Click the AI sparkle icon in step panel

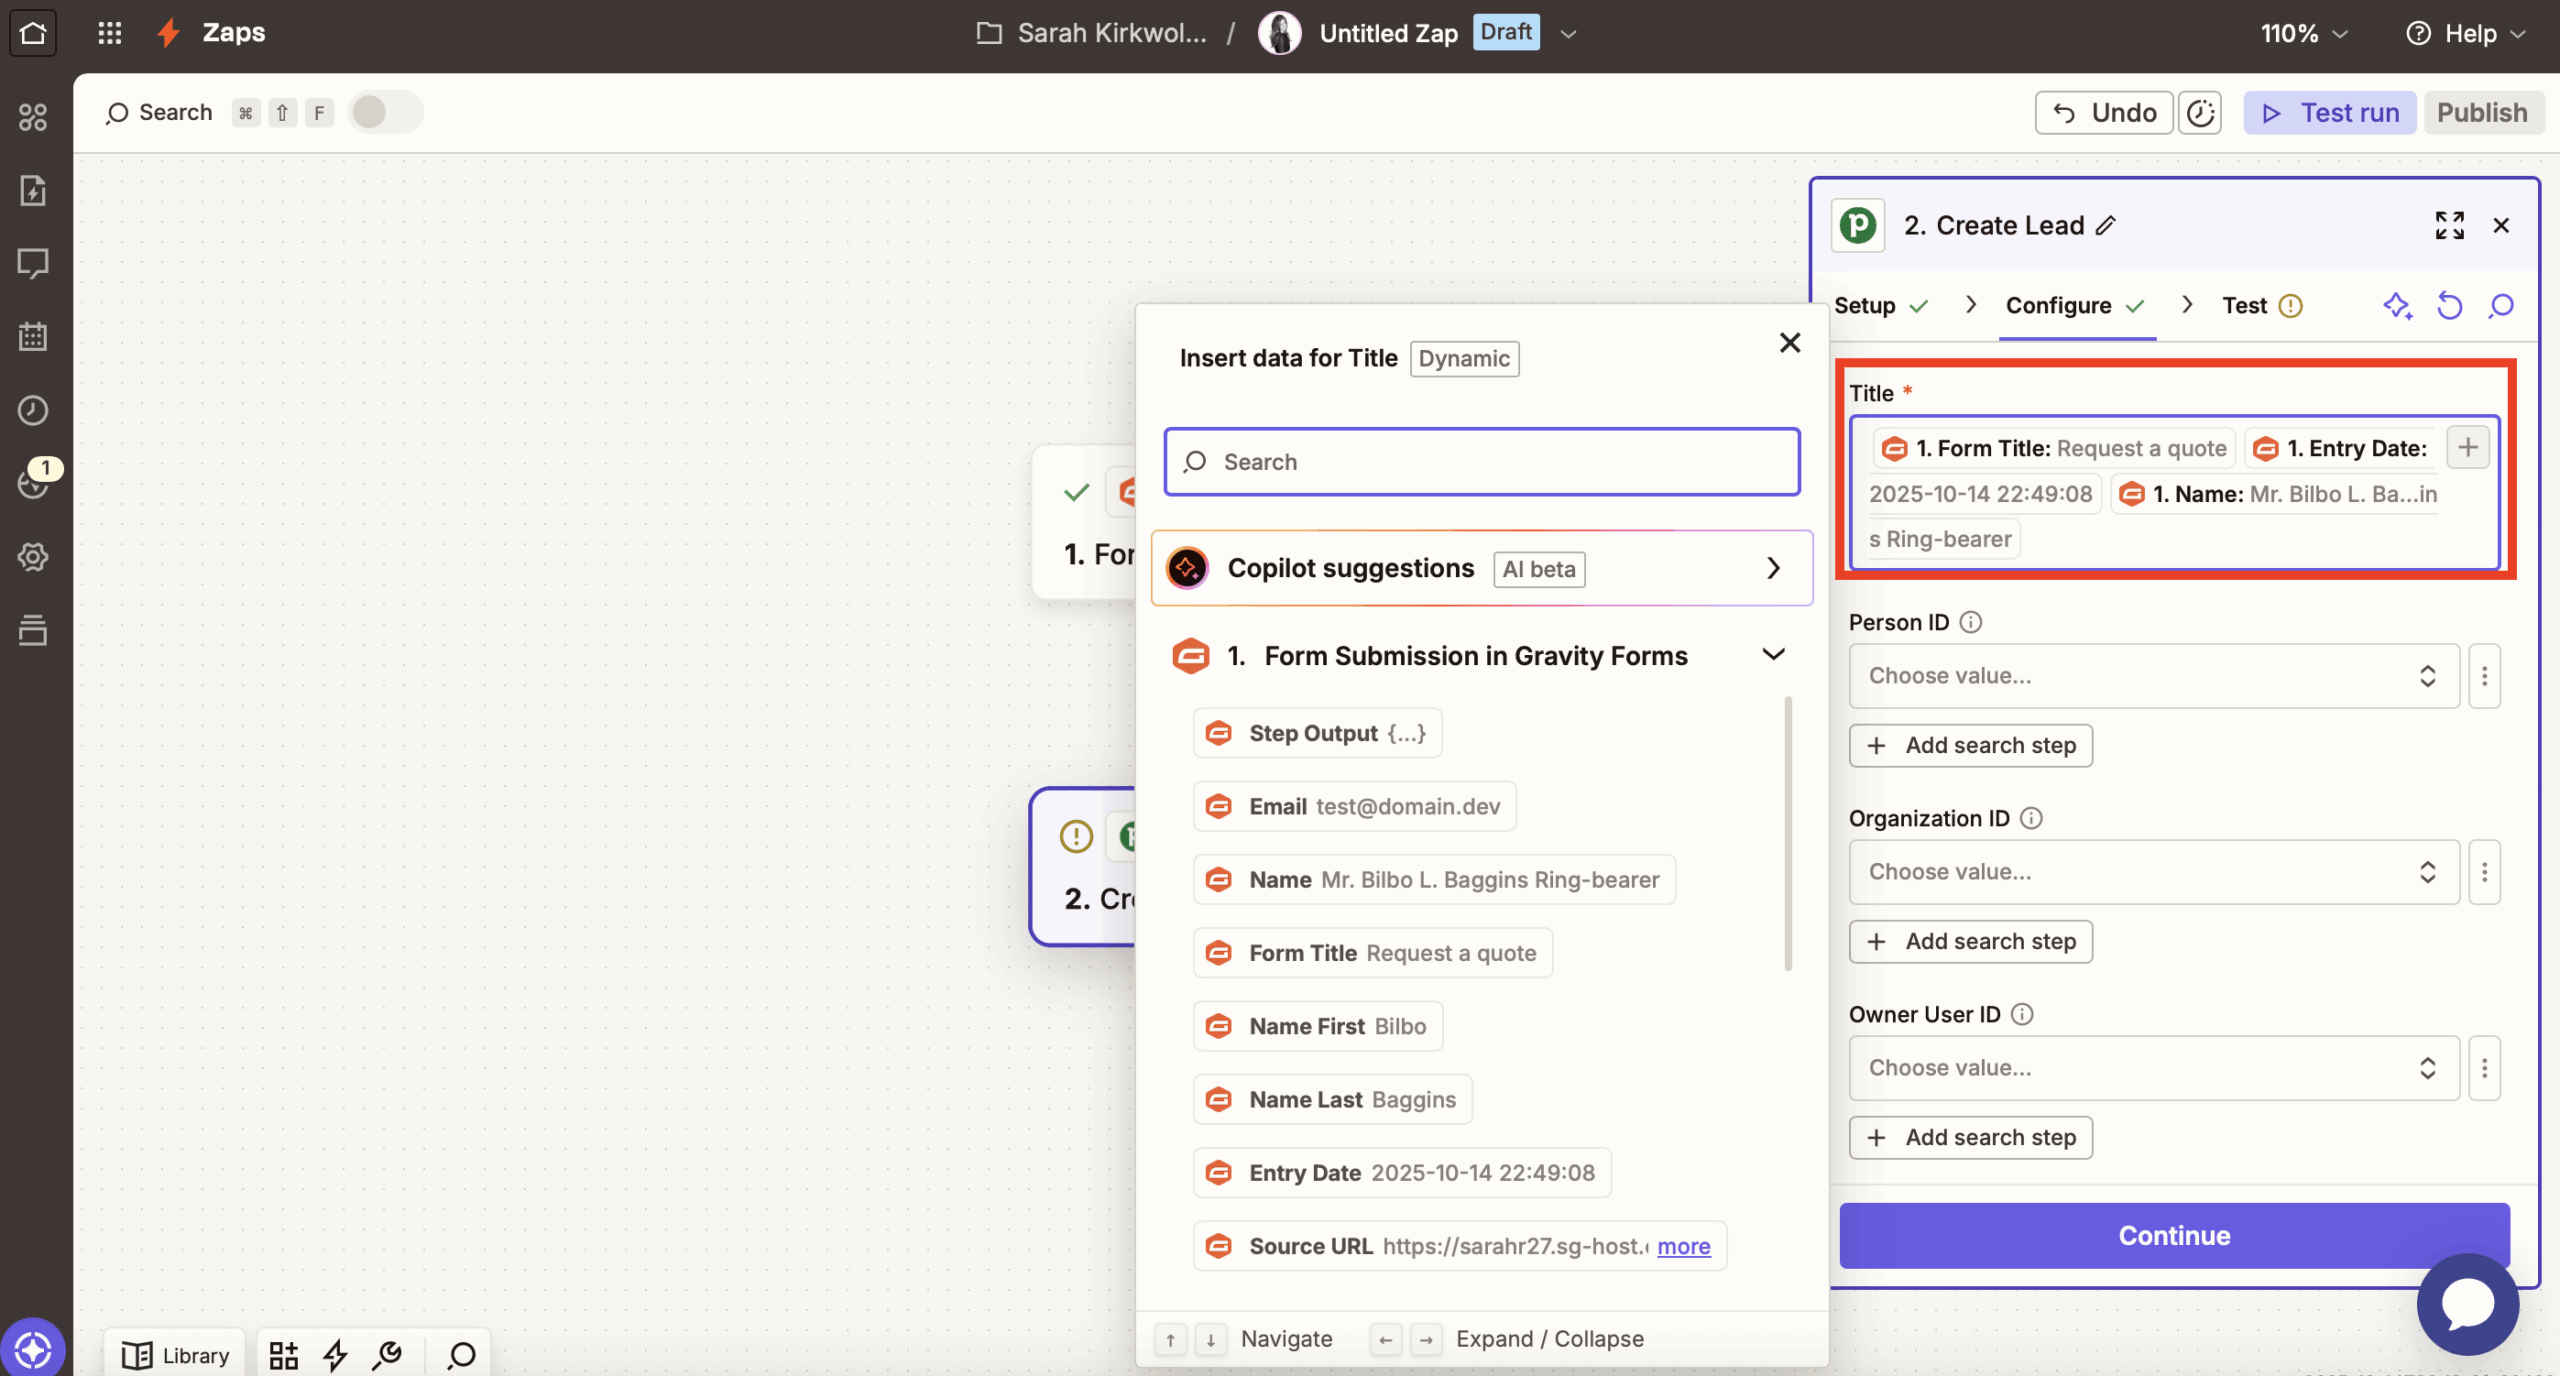pyautogui.click(x=2397, y=305)
